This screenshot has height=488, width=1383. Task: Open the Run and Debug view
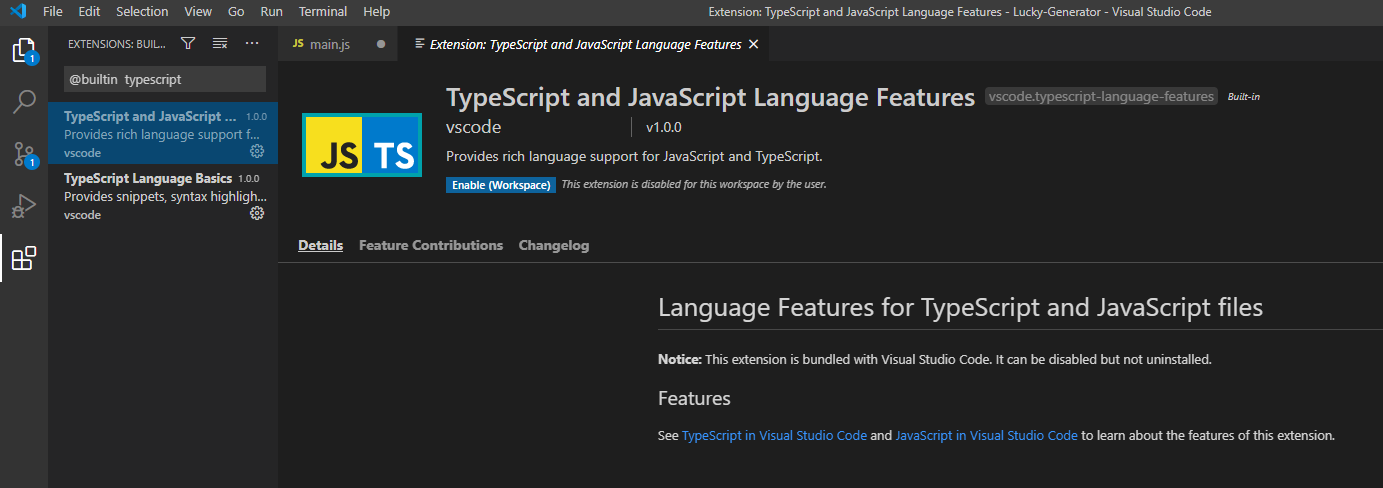click(24, 206)
